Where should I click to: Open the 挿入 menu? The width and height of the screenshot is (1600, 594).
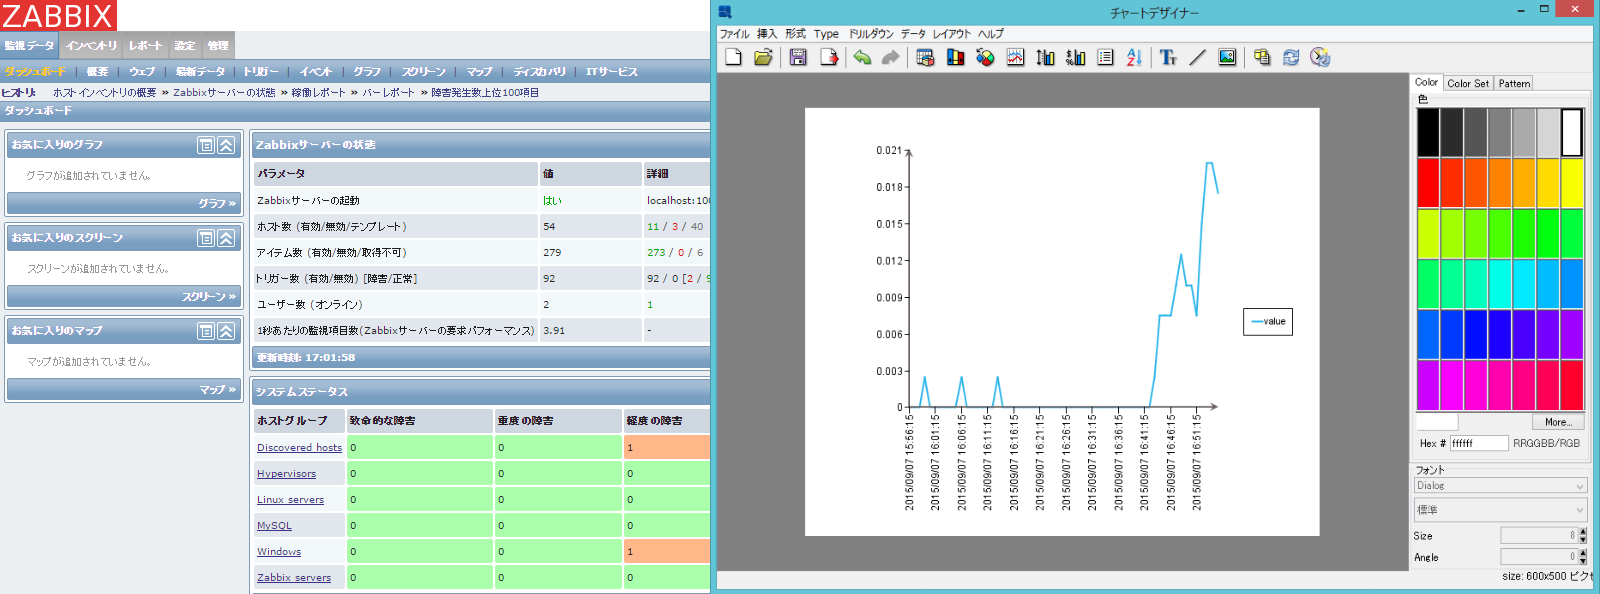(x=767, y=34)
